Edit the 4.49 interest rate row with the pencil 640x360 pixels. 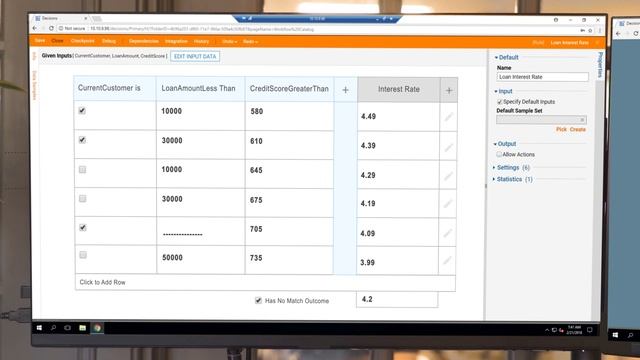449,117
